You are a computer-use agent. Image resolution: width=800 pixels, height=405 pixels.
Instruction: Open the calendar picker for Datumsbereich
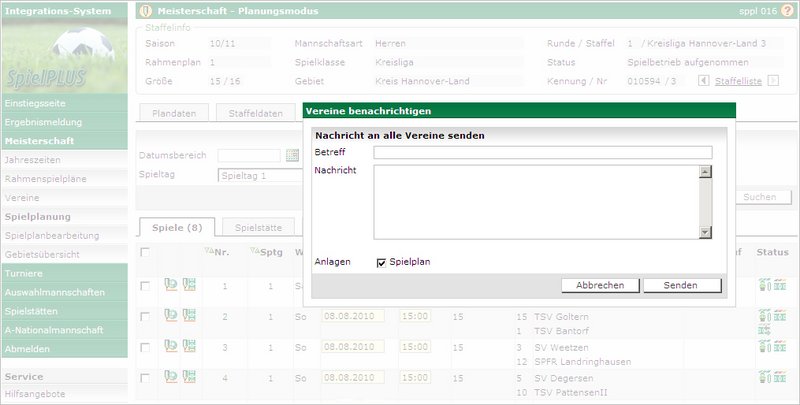click(x=293, y=155)
